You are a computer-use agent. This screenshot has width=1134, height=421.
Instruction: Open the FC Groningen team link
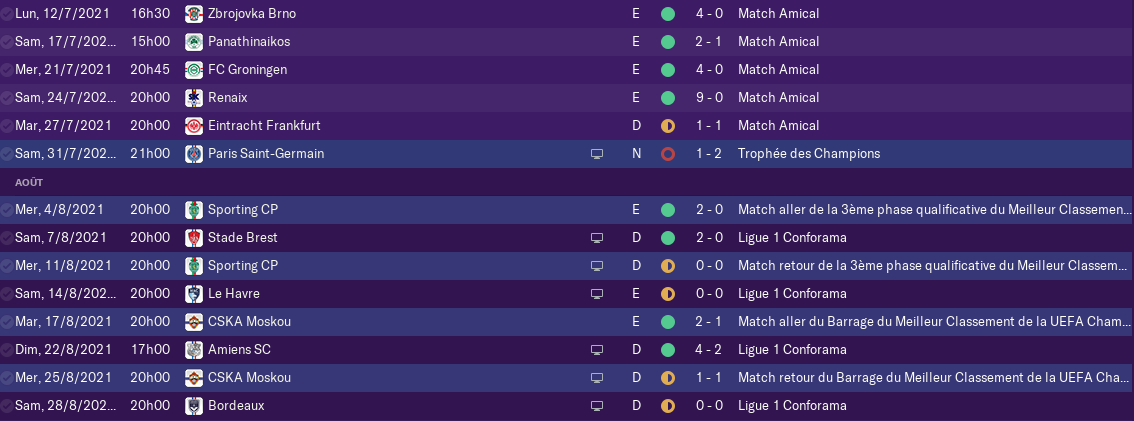(x=247, y=70)
